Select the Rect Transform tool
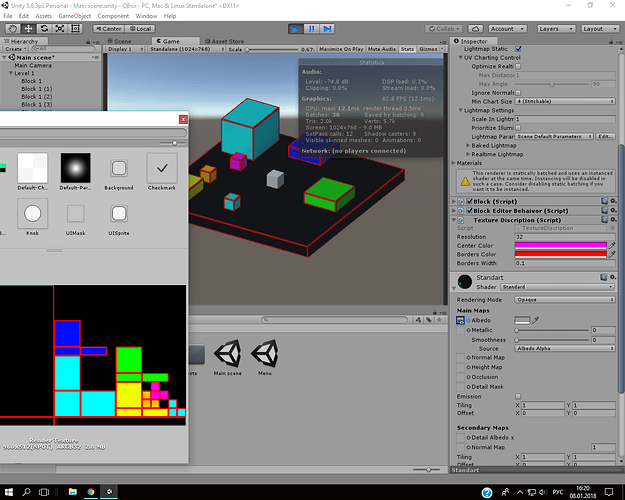The height and width of the screenshot is (500, 625). click(75, 29)
